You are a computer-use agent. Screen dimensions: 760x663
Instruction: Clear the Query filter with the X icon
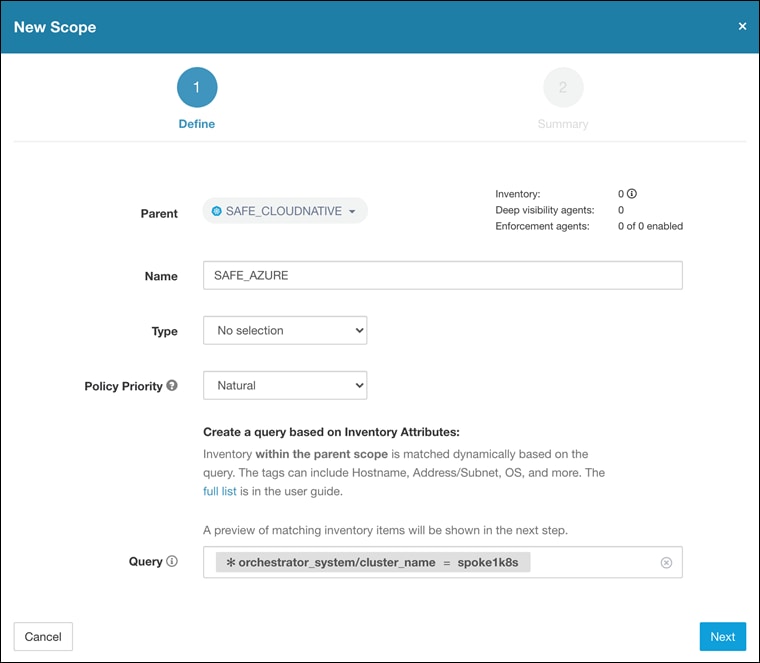[x=666, y=563]
